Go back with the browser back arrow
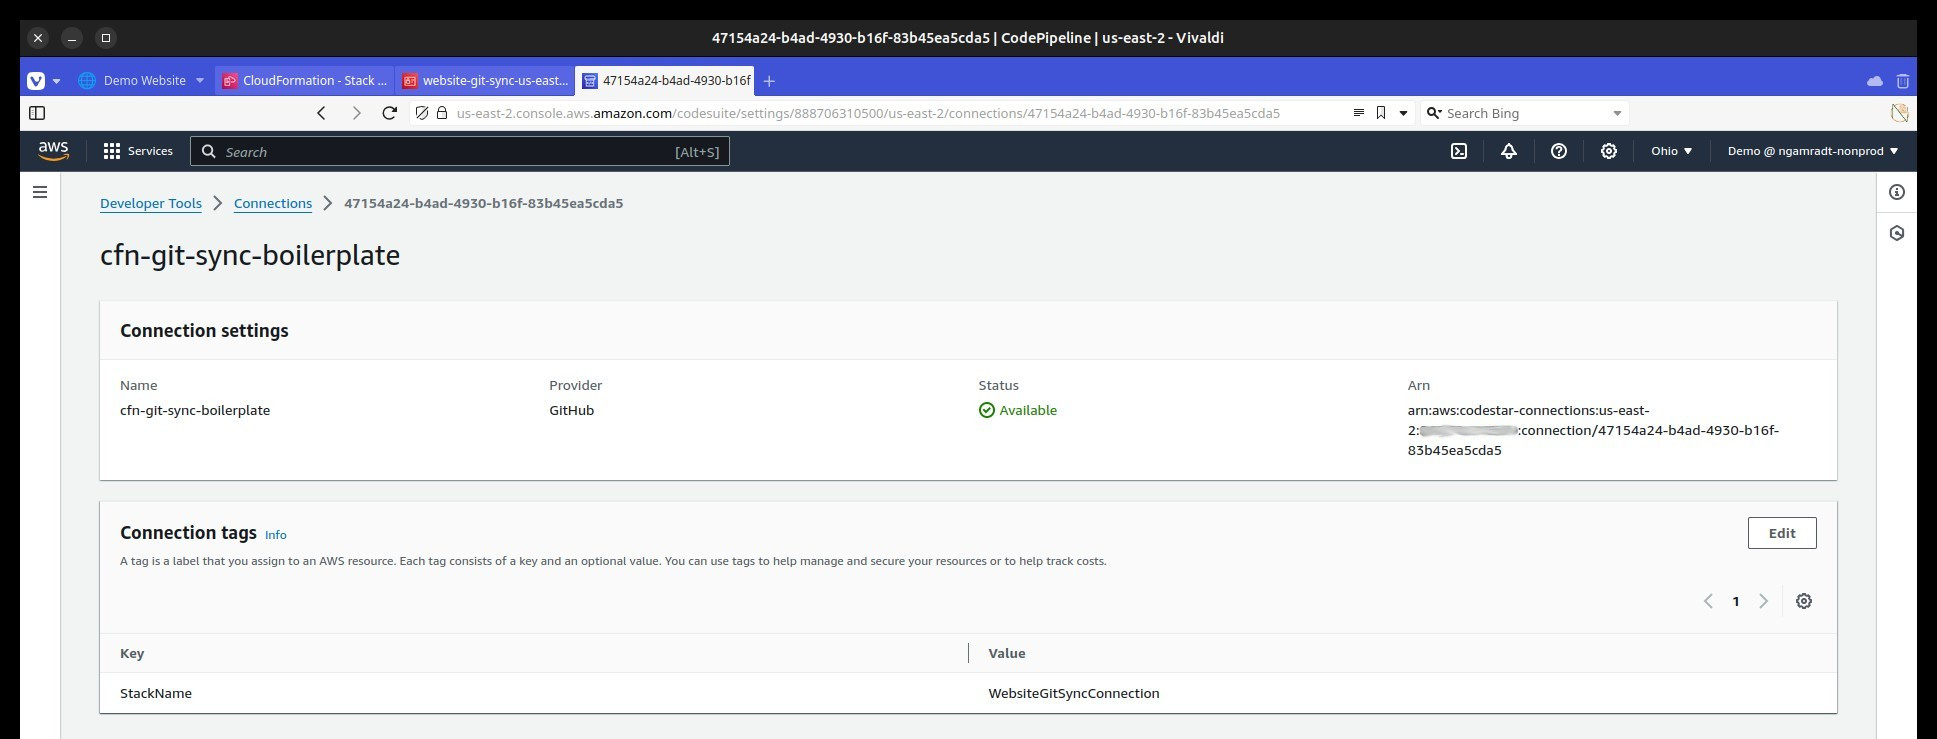 click(321, 113)
